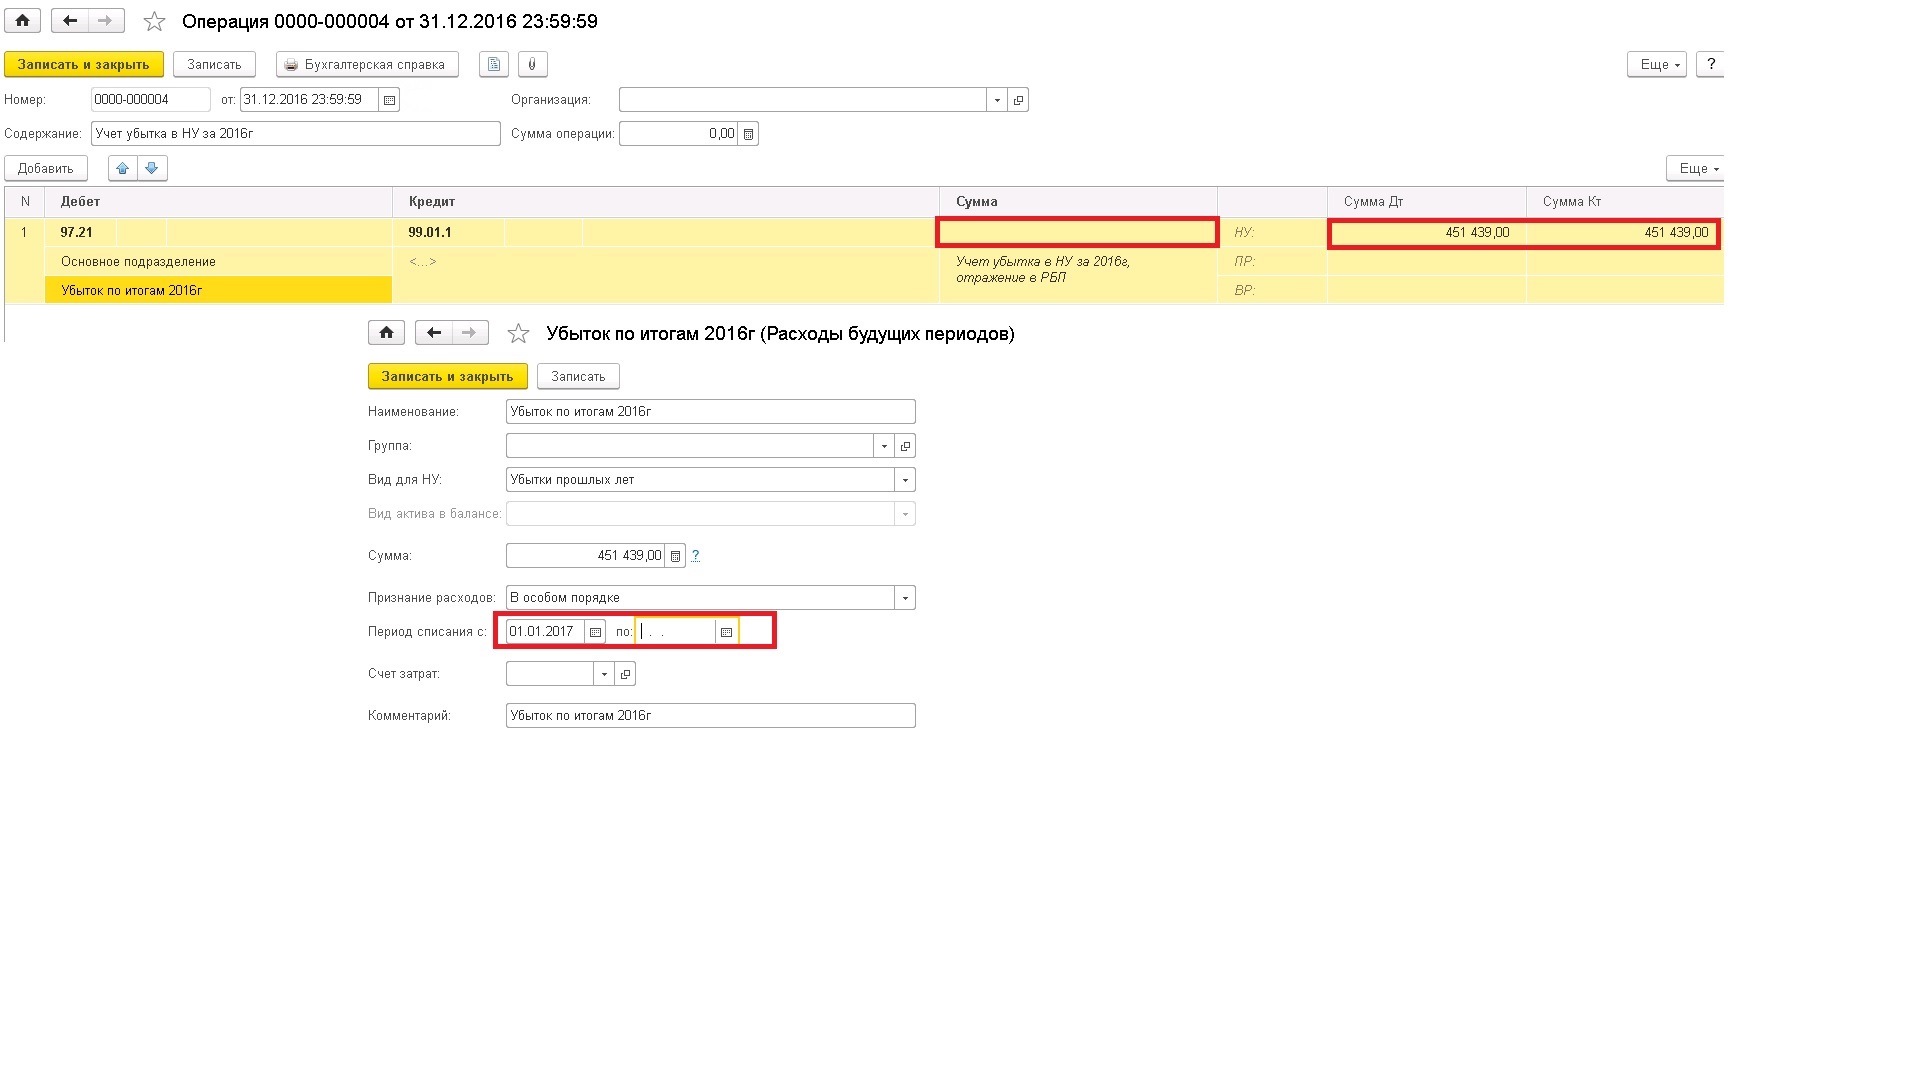Move row down with blue arrow
This screenshot has height=1080, width=1920.
coord(152,168)
